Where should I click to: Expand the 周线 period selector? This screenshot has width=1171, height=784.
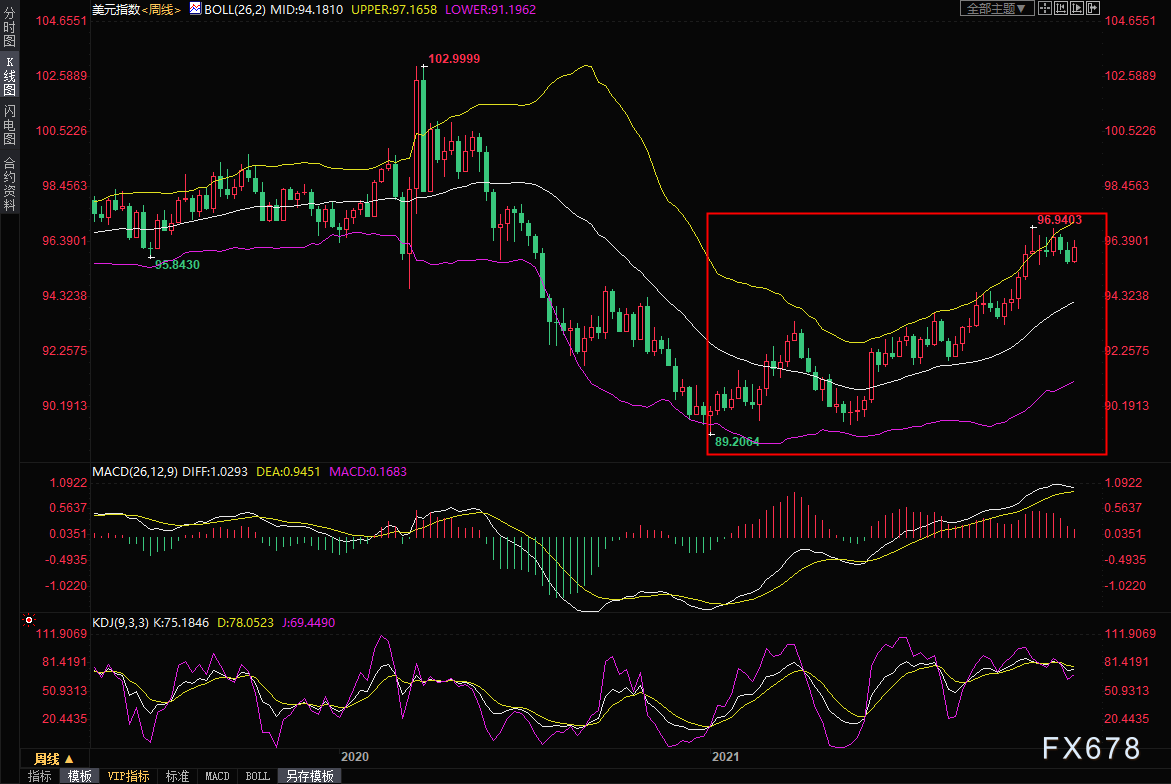click(x=54, y=759)
